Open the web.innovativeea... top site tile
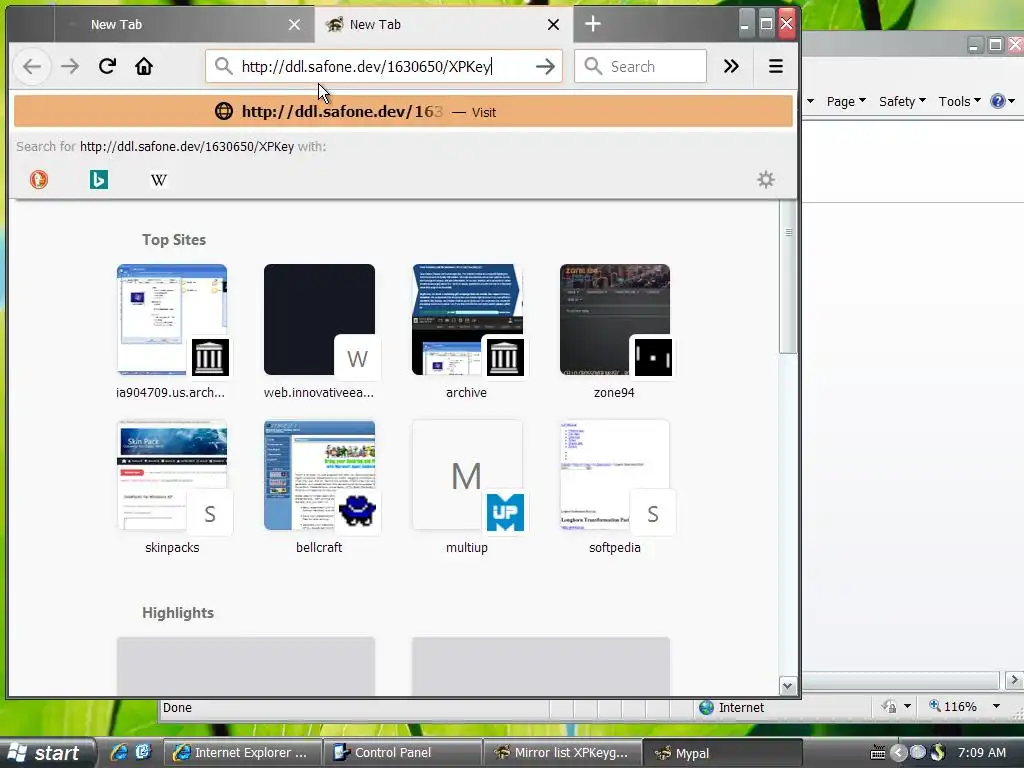 coord(319,319)
